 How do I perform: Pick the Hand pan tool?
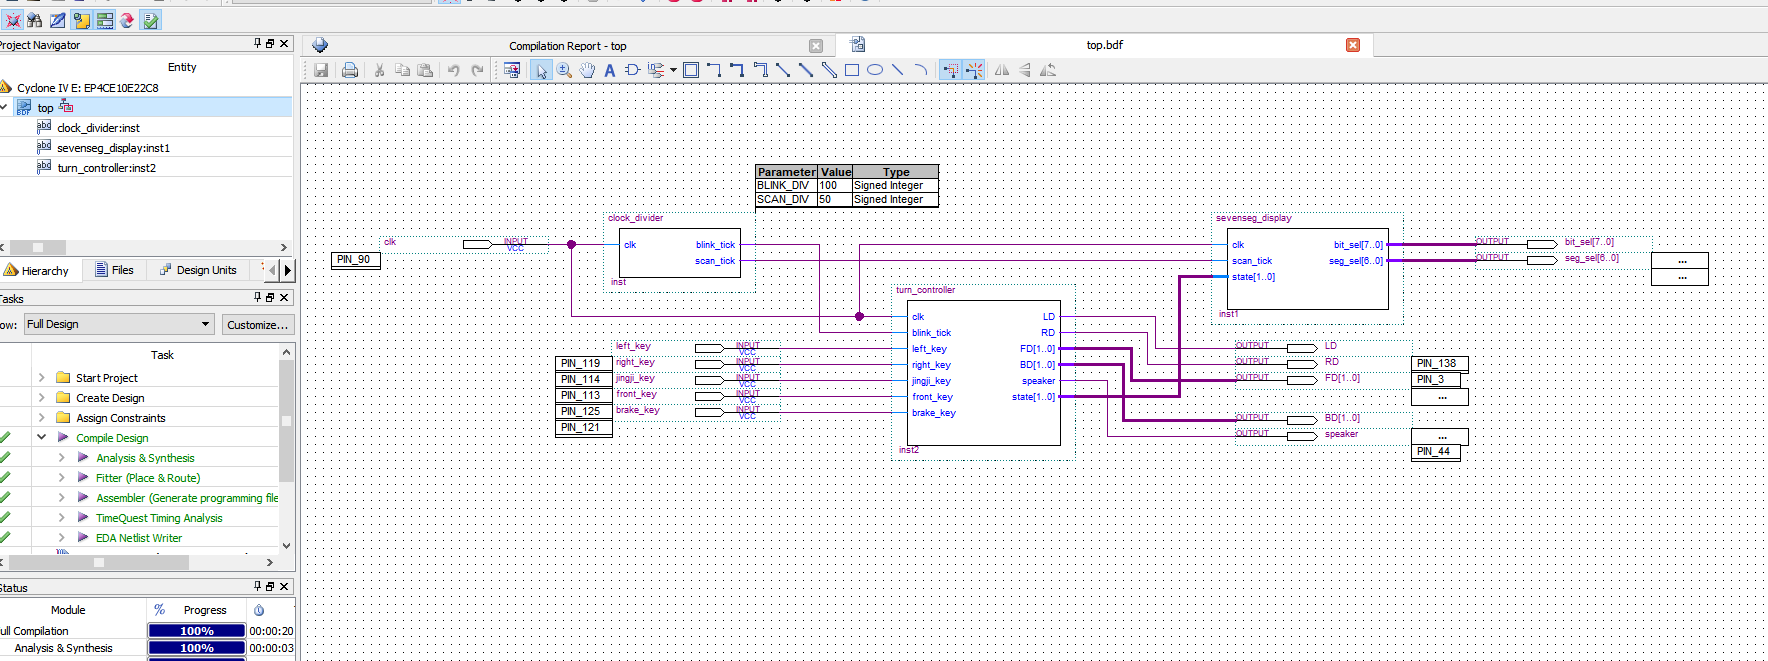(587, 70)
